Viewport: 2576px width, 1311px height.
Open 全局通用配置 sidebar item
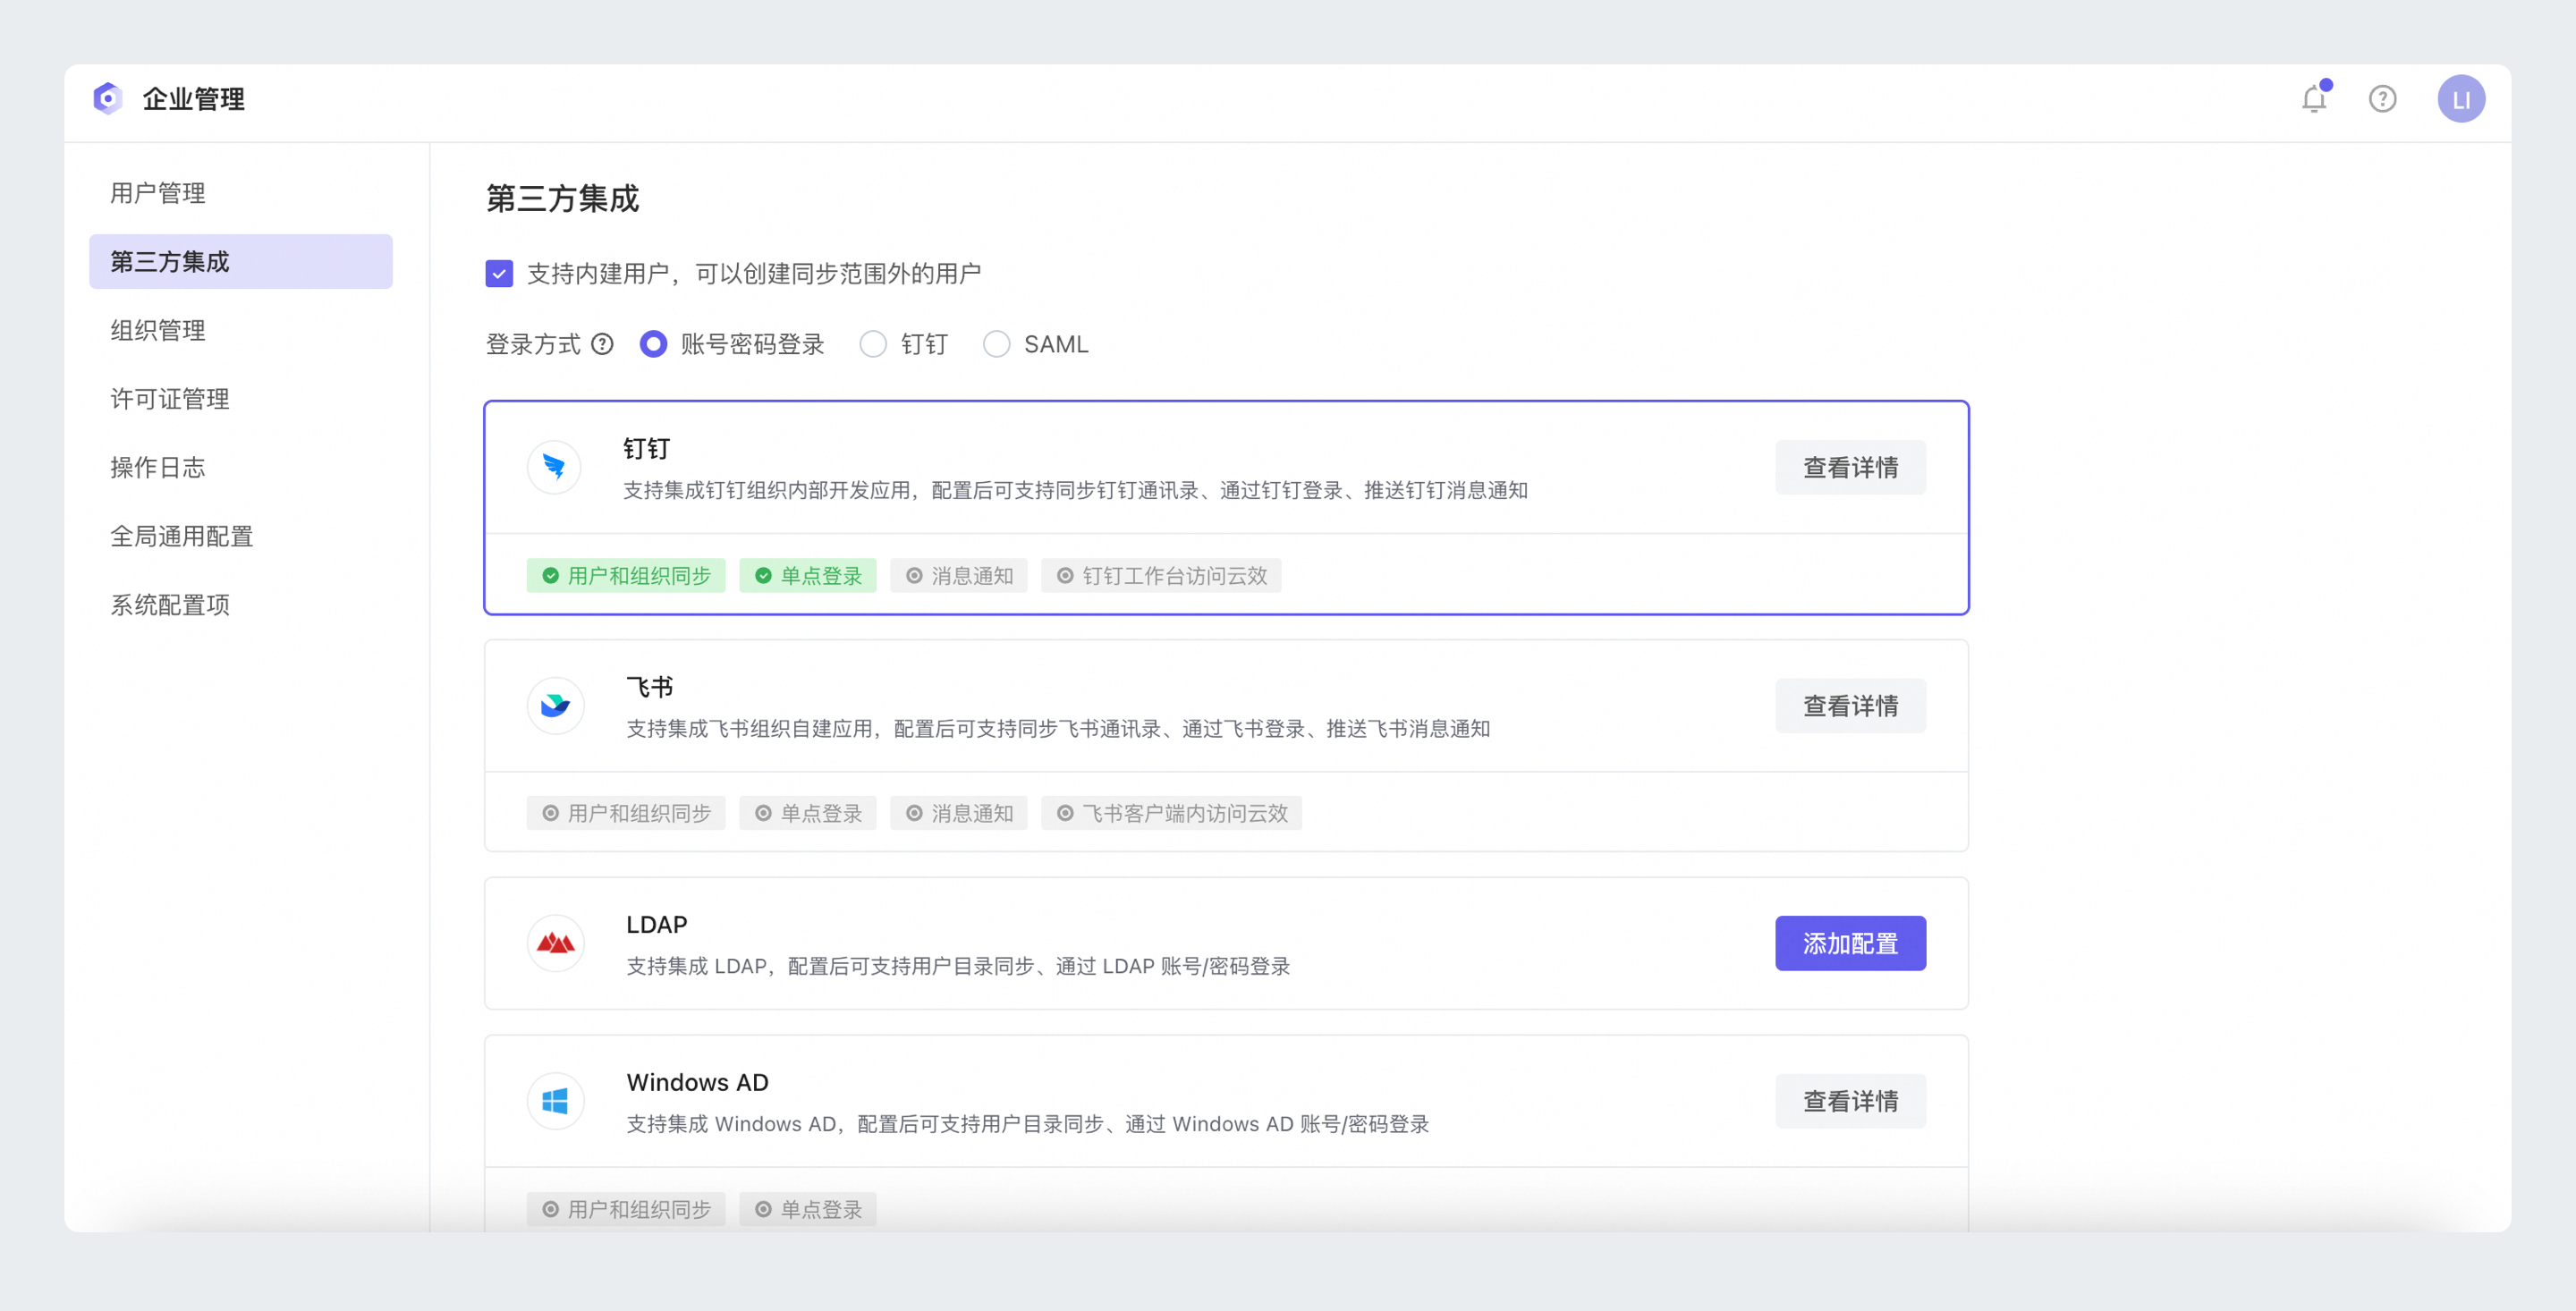(241, 536)
